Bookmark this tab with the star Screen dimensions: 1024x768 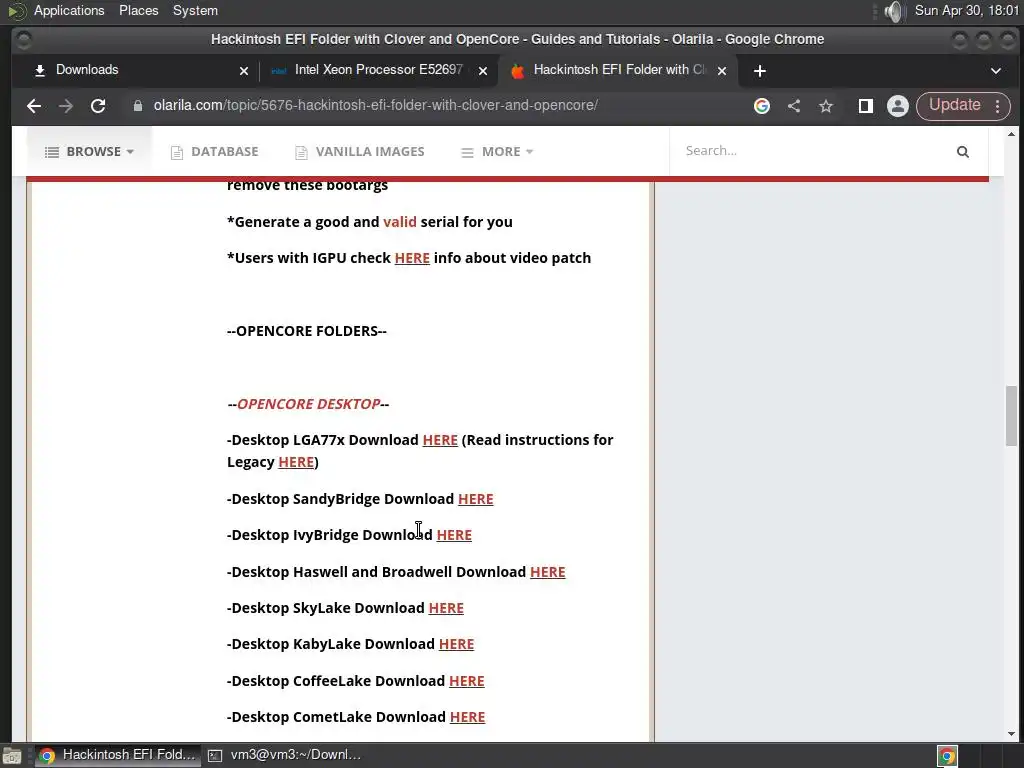[x=826, y=106]
